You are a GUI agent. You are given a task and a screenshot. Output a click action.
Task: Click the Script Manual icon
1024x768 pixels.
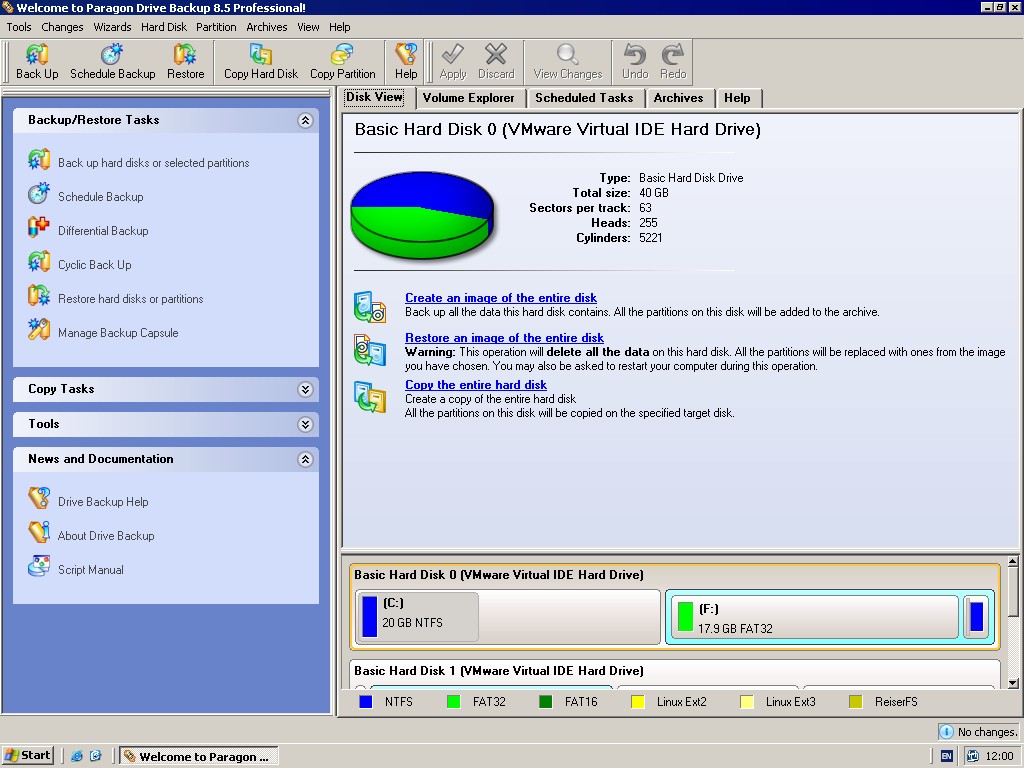tap(39, 567)
